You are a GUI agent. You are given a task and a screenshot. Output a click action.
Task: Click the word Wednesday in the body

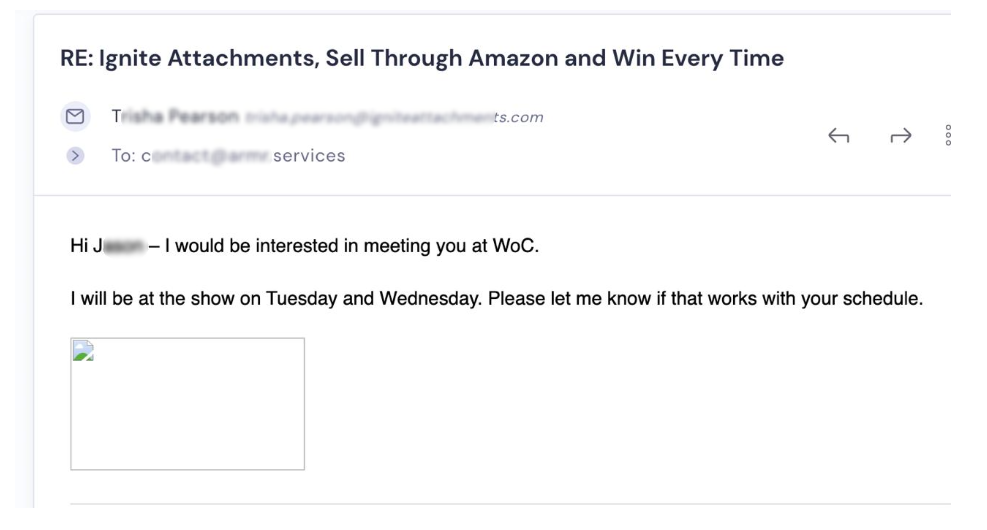pos(430,298)
